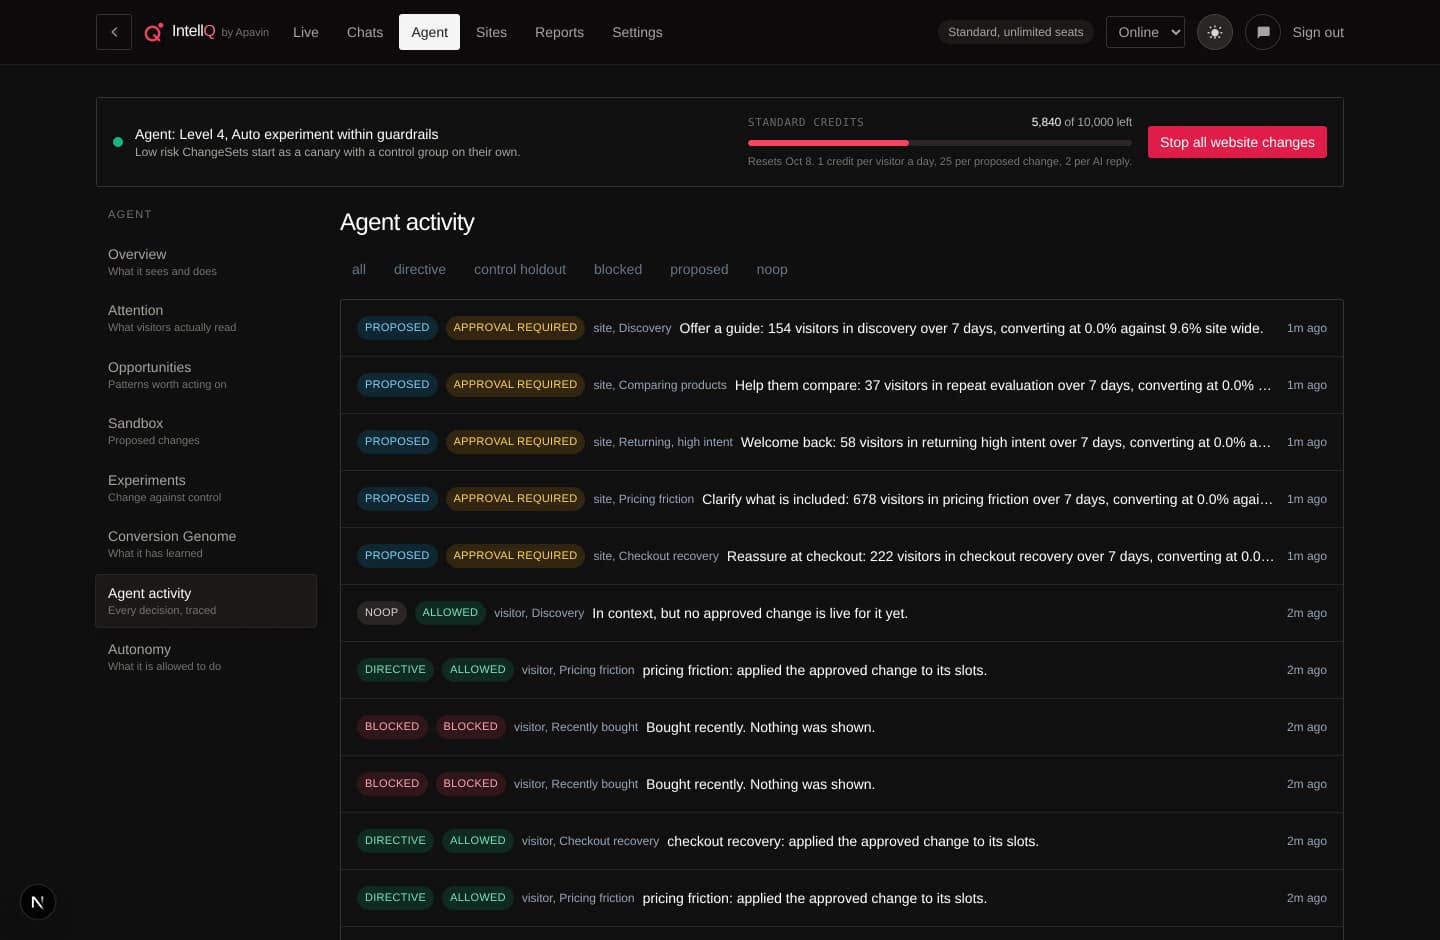Click the 'site, Checkout recovery' label
This screenshot has height=940, width=1440.
pos(656,556)
